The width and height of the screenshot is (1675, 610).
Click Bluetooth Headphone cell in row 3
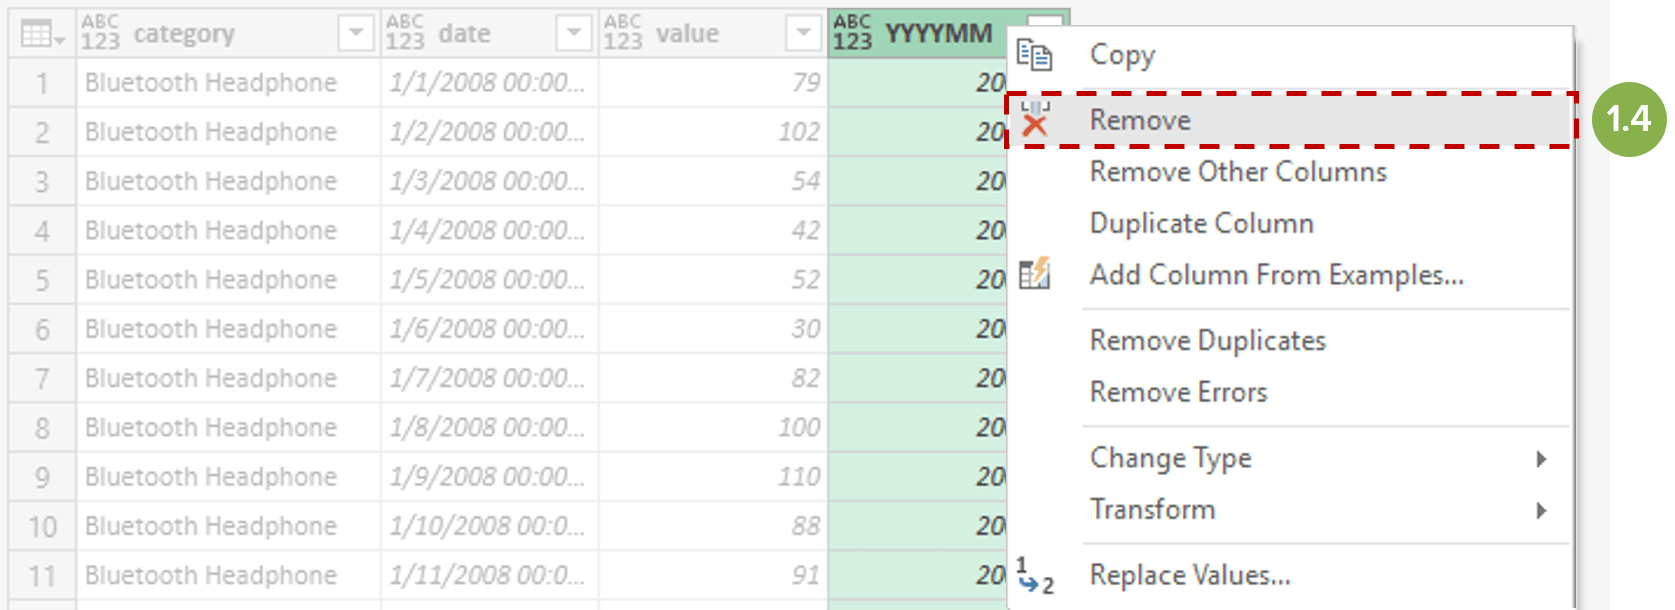228,181
